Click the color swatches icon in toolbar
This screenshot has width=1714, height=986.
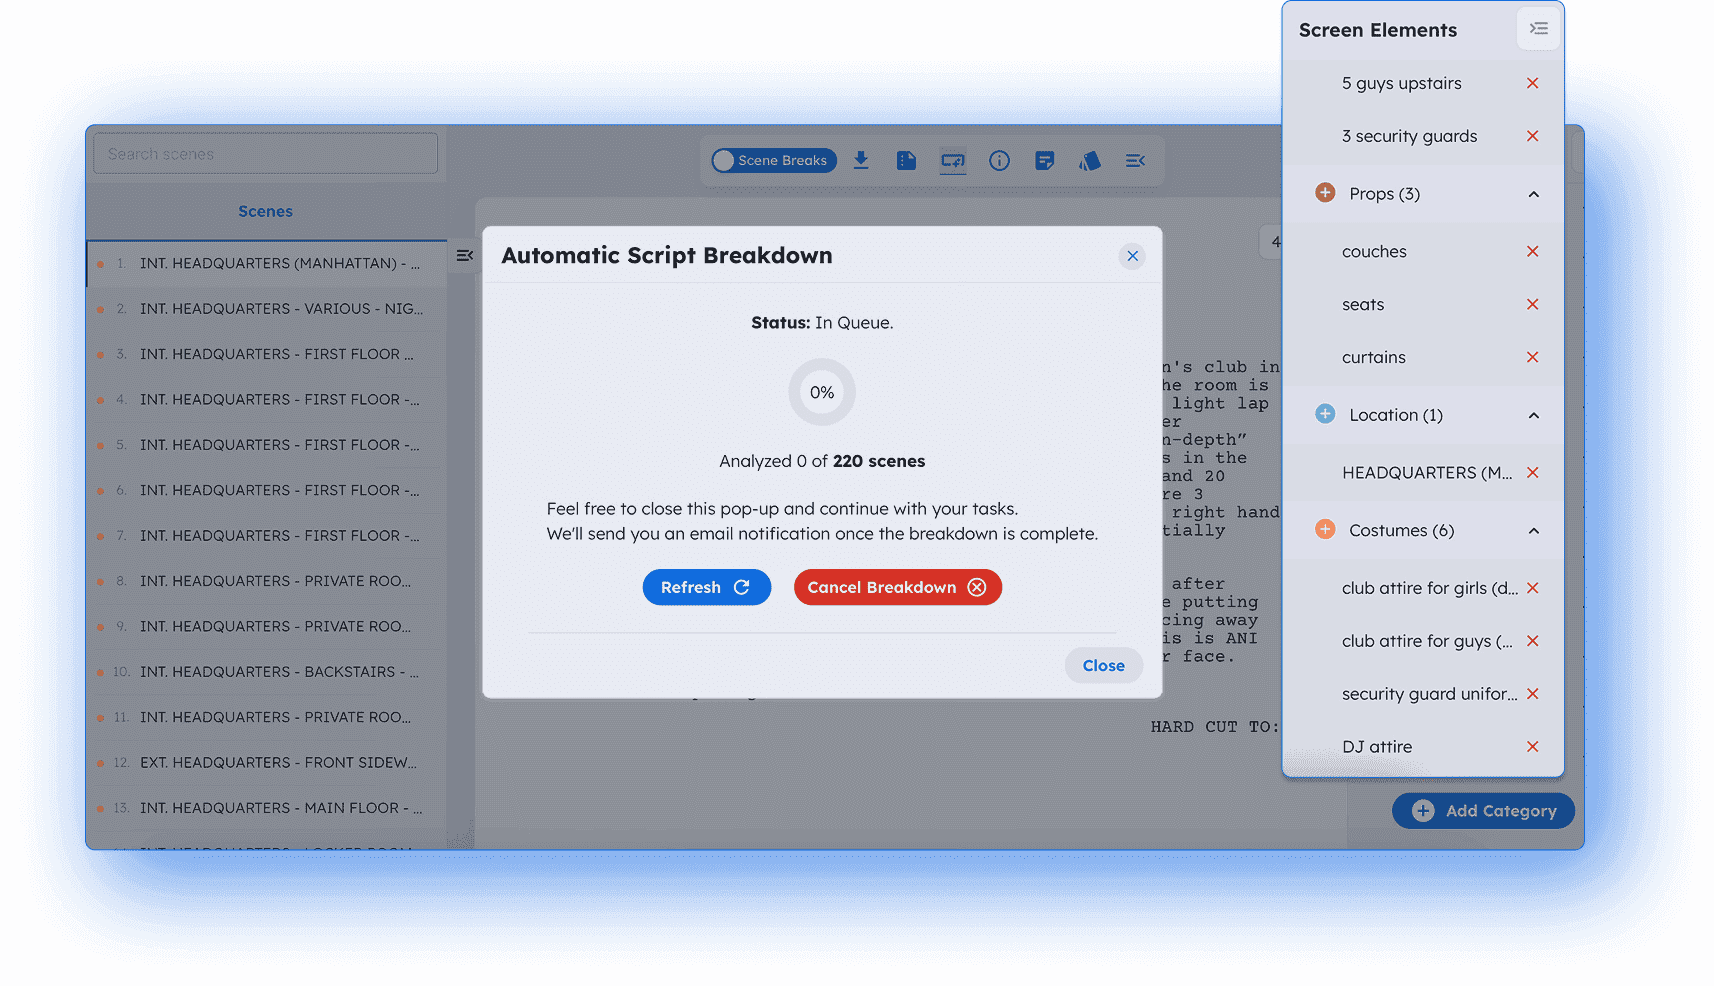1090,160
